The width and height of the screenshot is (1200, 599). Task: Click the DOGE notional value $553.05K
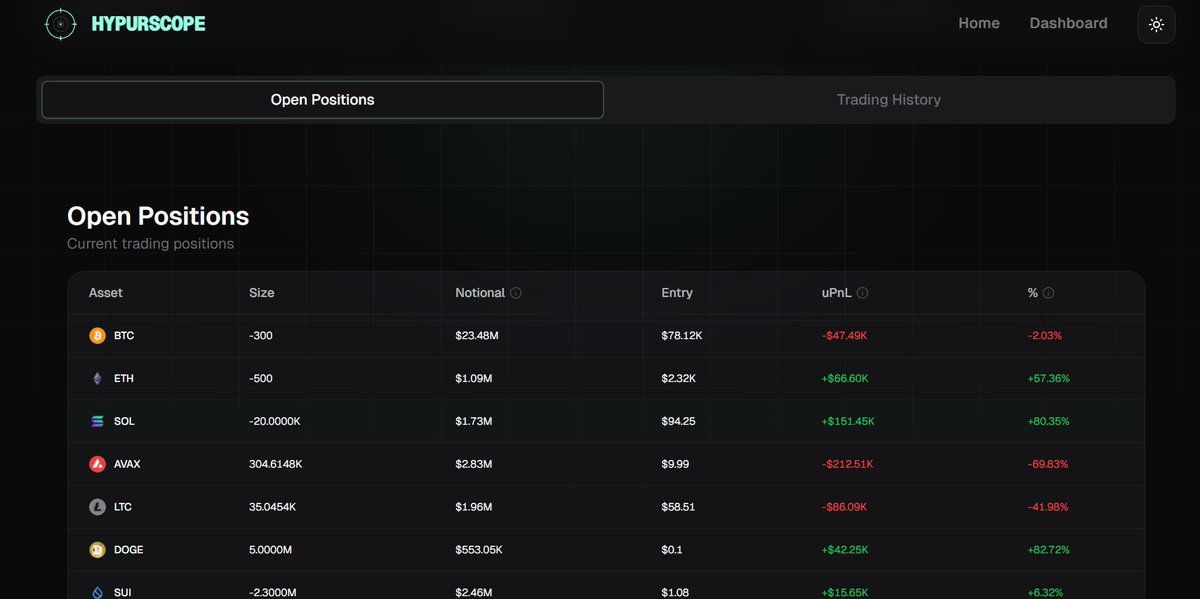pos(481,550)
